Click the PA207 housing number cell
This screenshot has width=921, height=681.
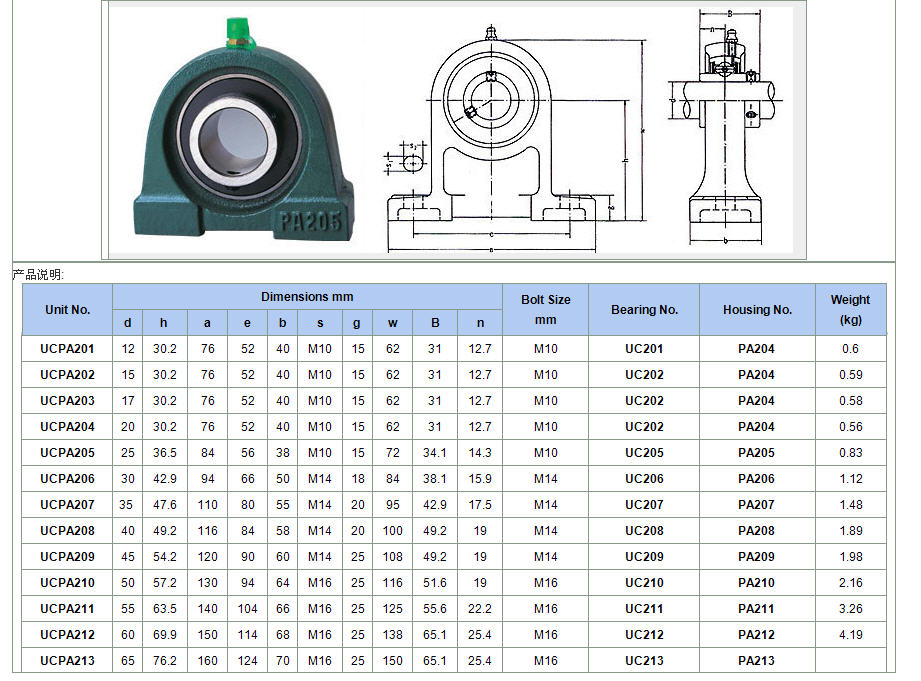(757, 504)
